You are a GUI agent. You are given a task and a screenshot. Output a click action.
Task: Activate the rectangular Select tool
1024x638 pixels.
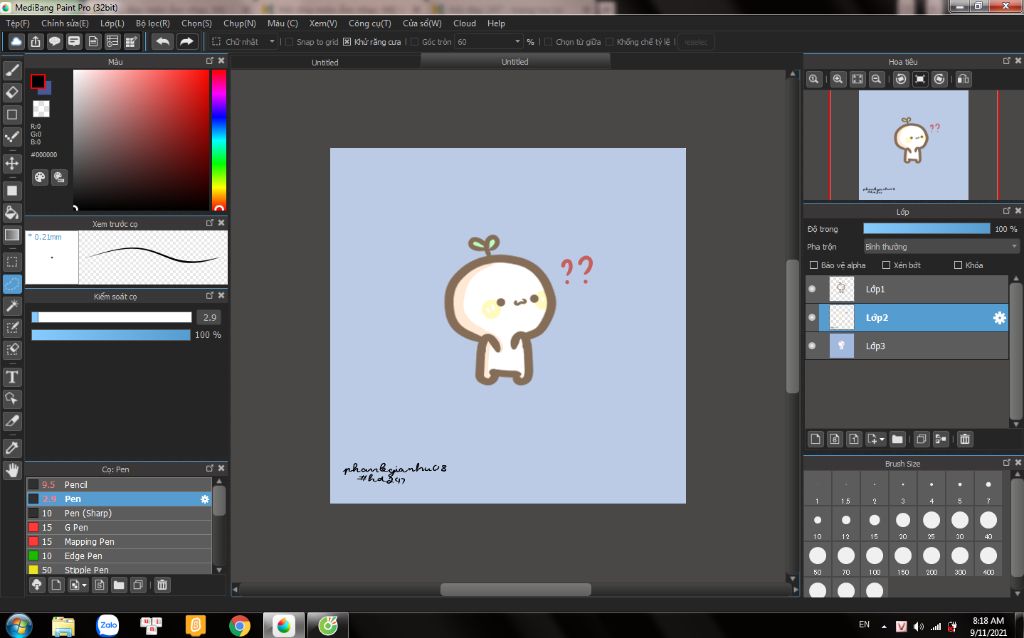click(x=12, y=262)
